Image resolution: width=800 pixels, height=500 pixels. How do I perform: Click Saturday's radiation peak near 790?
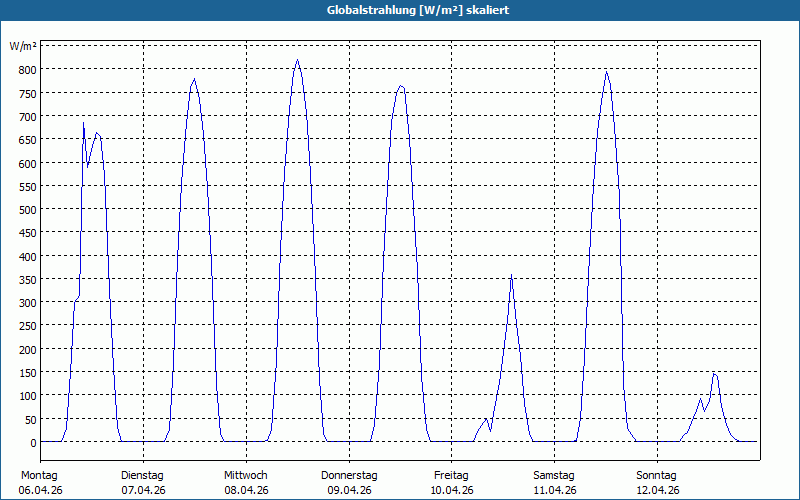[x=606, y=72]
